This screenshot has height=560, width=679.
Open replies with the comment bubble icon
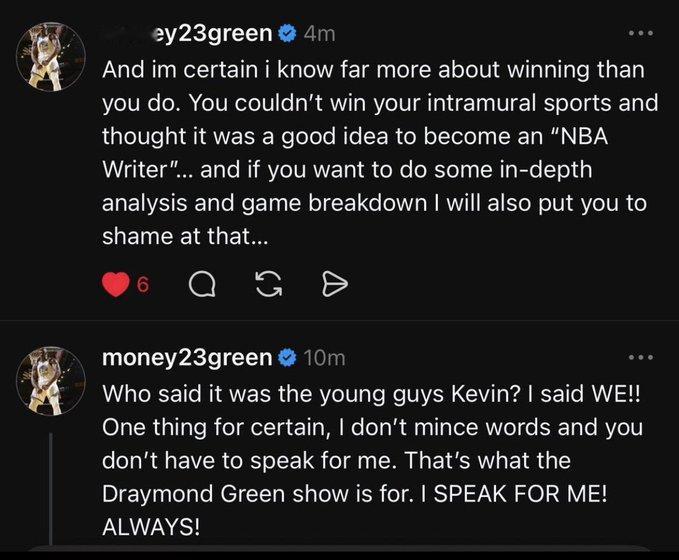point(202,285)
